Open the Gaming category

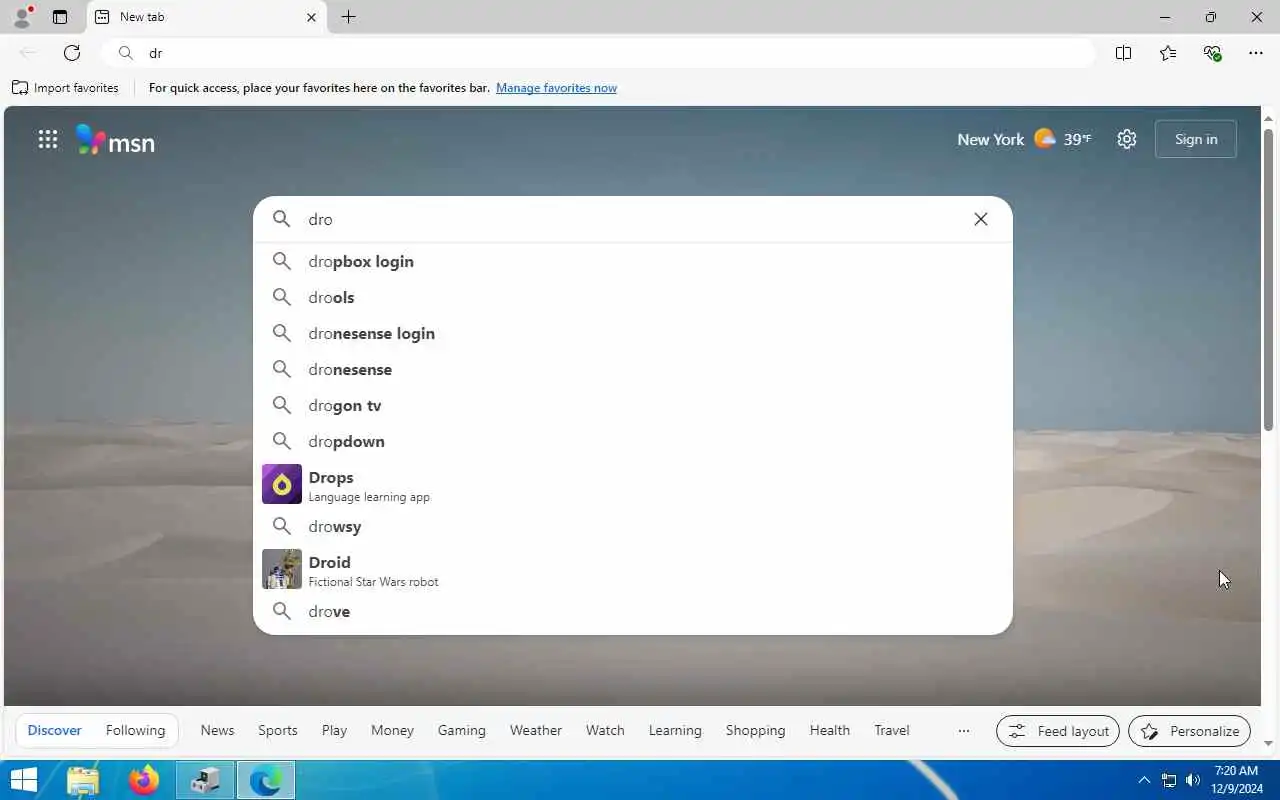pos(461,730)
